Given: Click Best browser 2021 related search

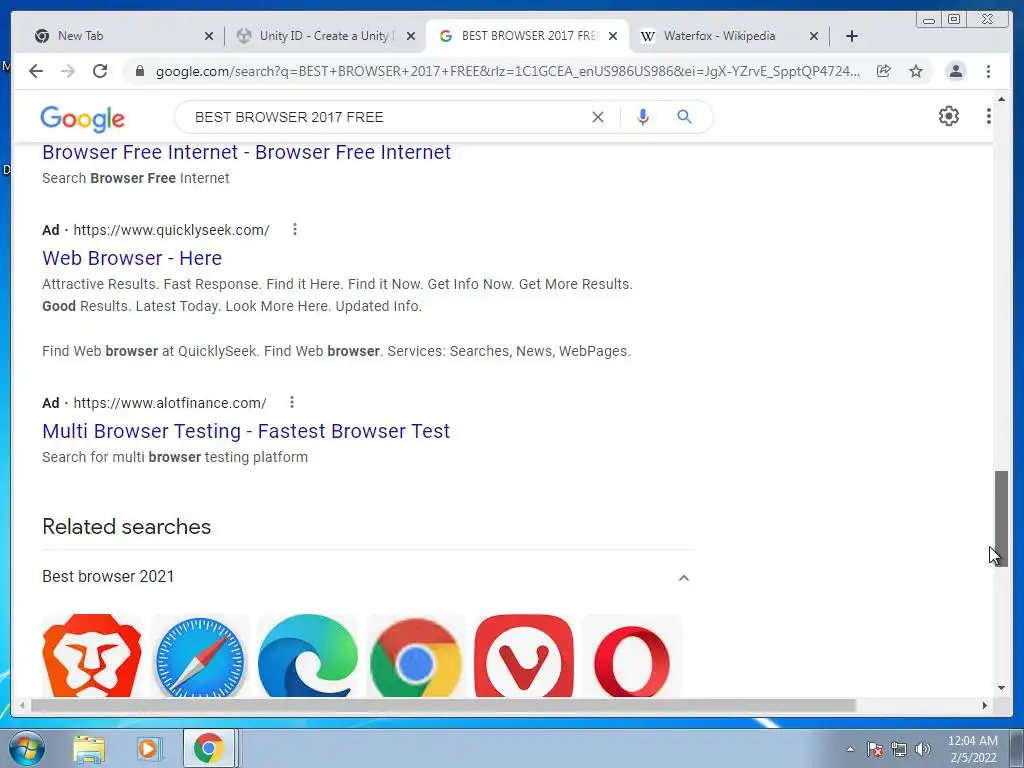Looking at the screenshot, I should pos(108,577).
